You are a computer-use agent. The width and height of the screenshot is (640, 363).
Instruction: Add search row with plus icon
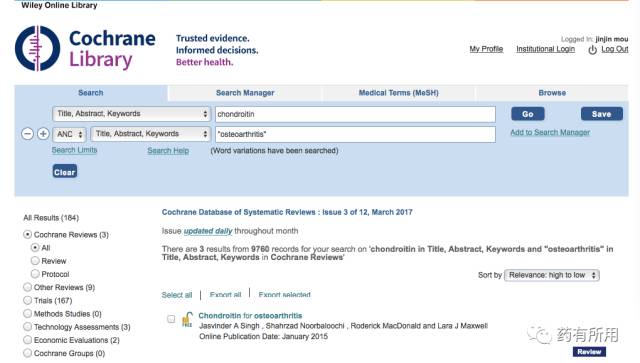43,134
